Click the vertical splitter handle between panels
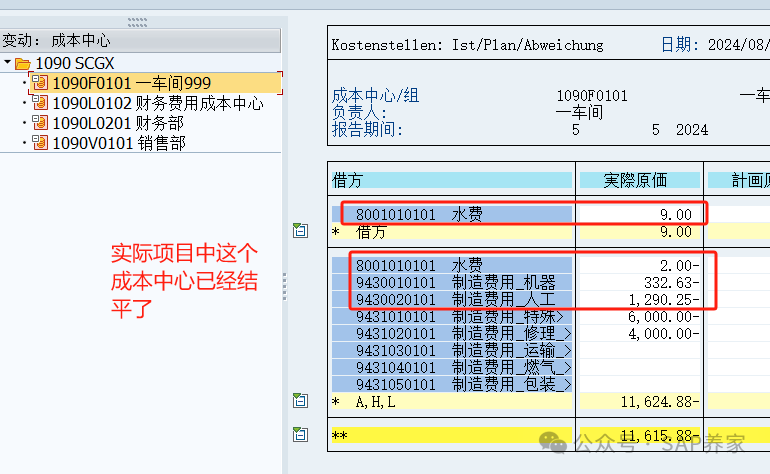Image resolution: width=770 pixels, height=474 pixels. pyautogui.click(x=285, y=286)
